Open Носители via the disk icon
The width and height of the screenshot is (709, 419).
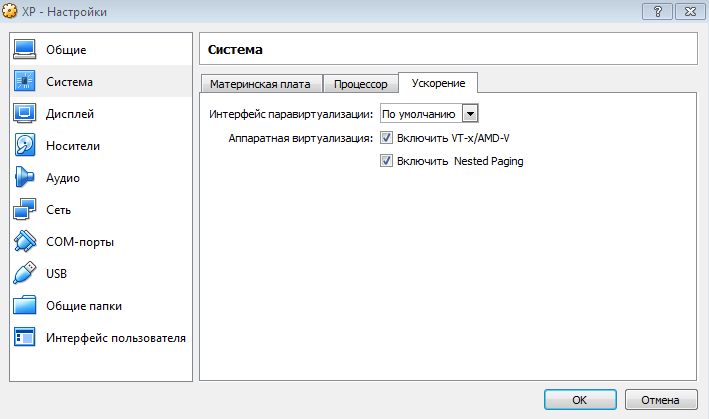tap(25, 145)
